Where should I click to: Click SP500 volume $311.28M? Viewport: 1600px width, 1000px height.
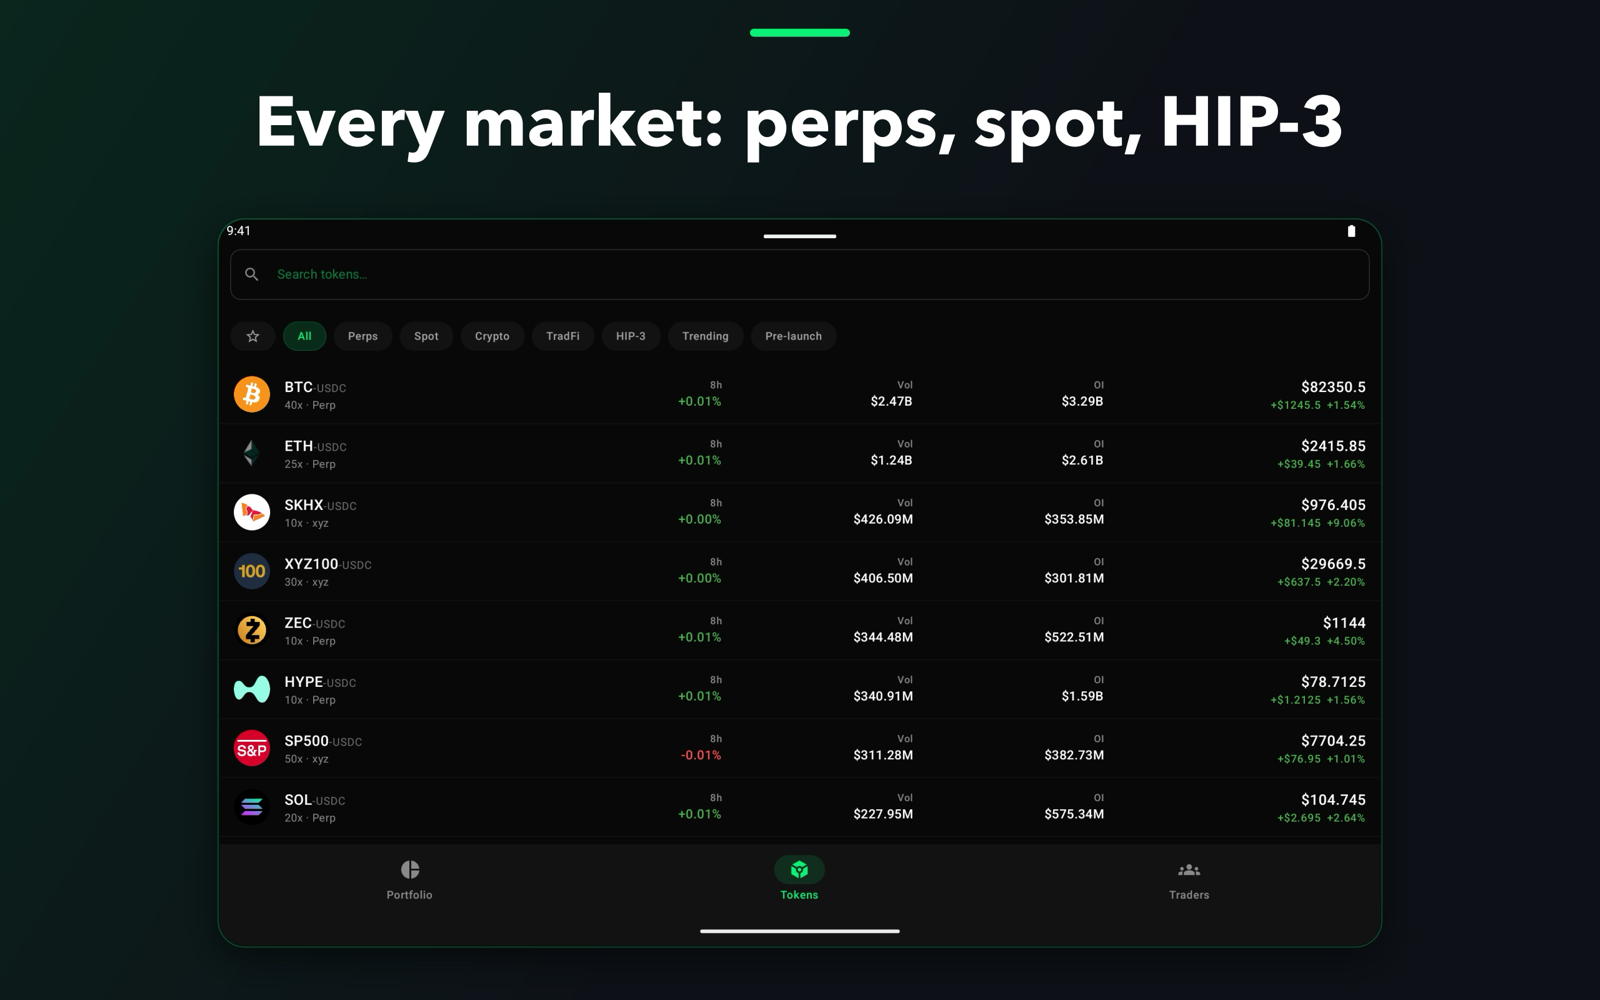[883, 755]
